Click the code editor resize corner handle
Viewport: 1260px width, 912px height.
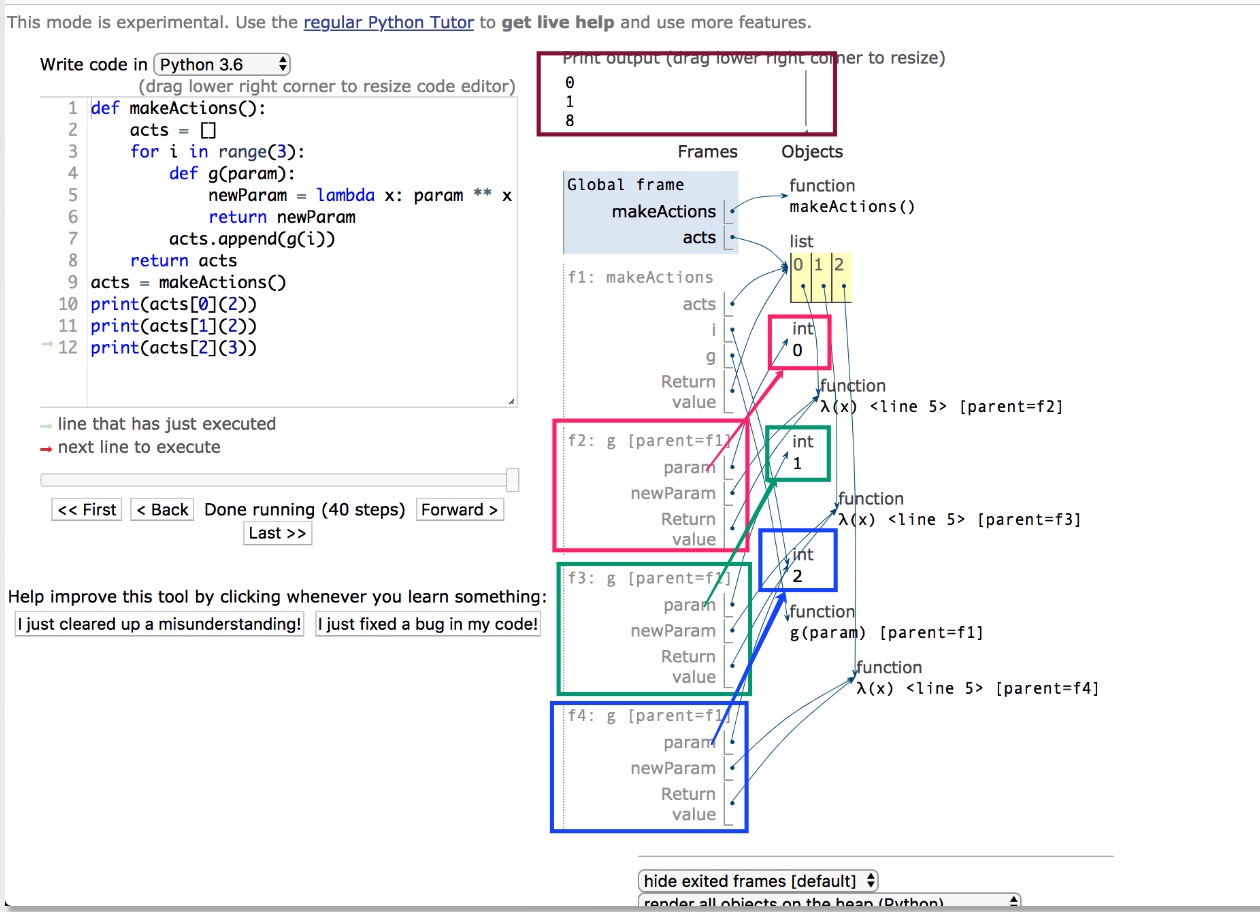pyautogui.click(x=512, y=401)
